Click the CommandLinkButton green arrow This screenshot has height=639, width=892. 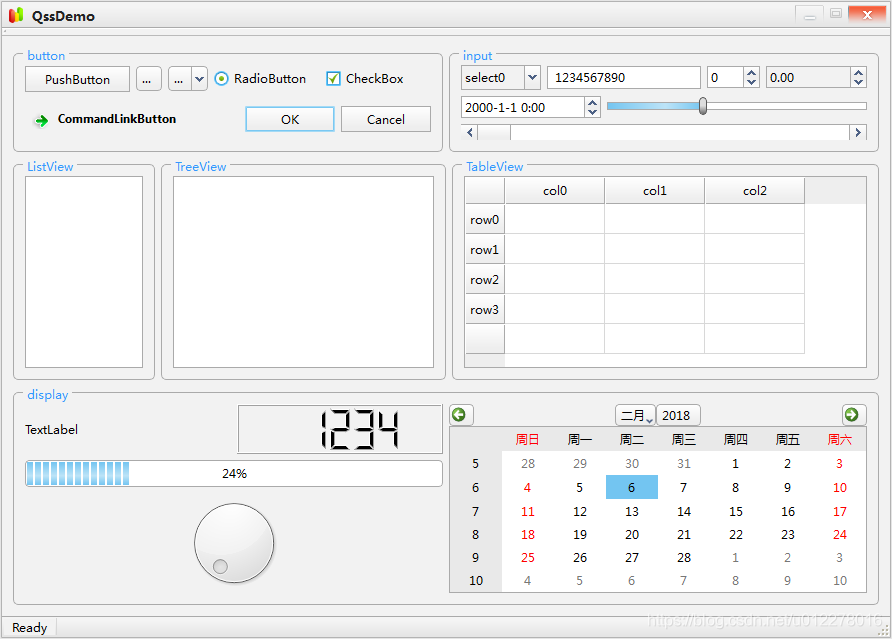(x=41, y=121)
